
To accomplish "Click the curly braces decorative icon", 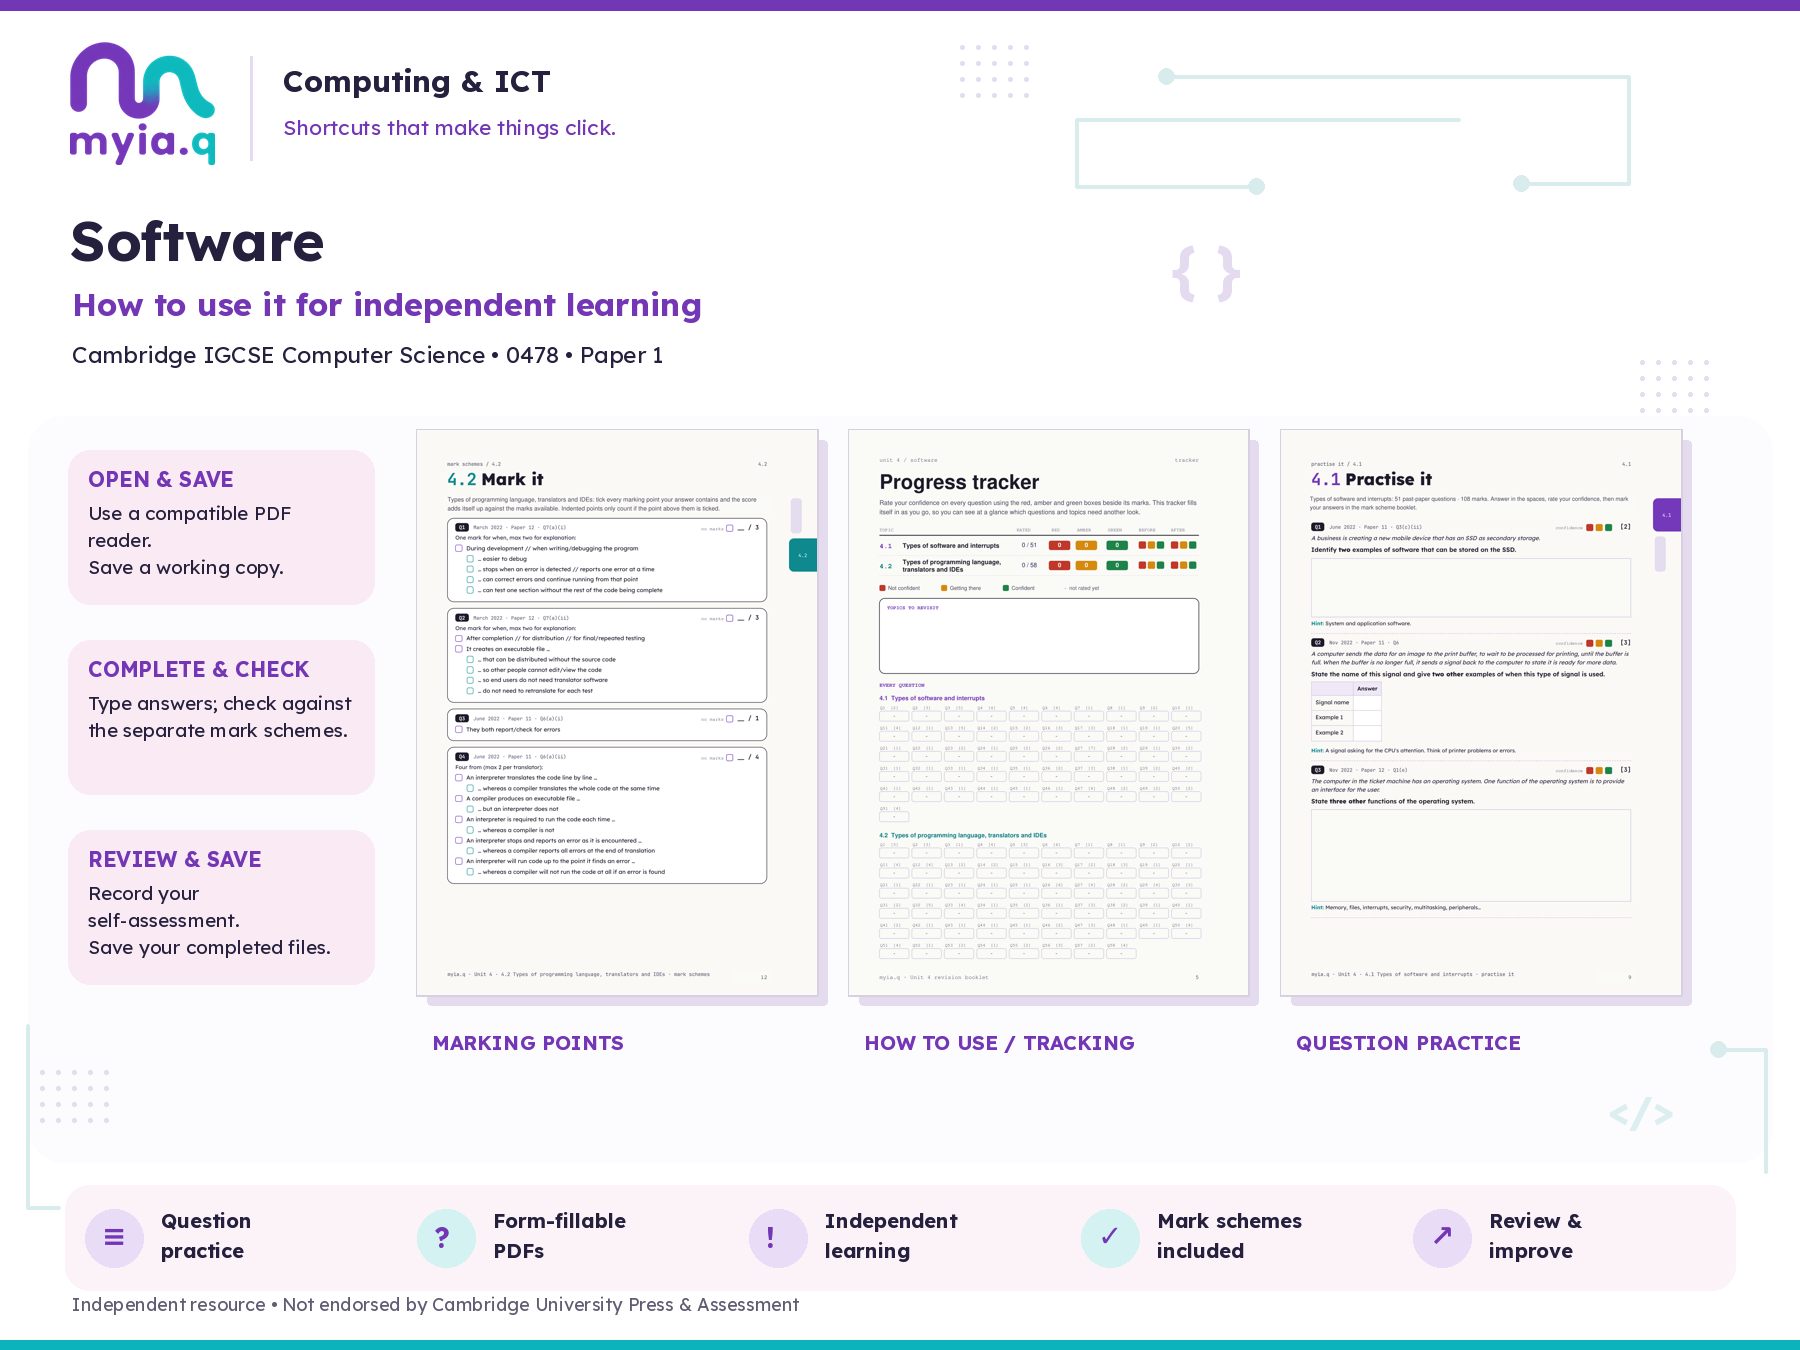I will 1206,274.
